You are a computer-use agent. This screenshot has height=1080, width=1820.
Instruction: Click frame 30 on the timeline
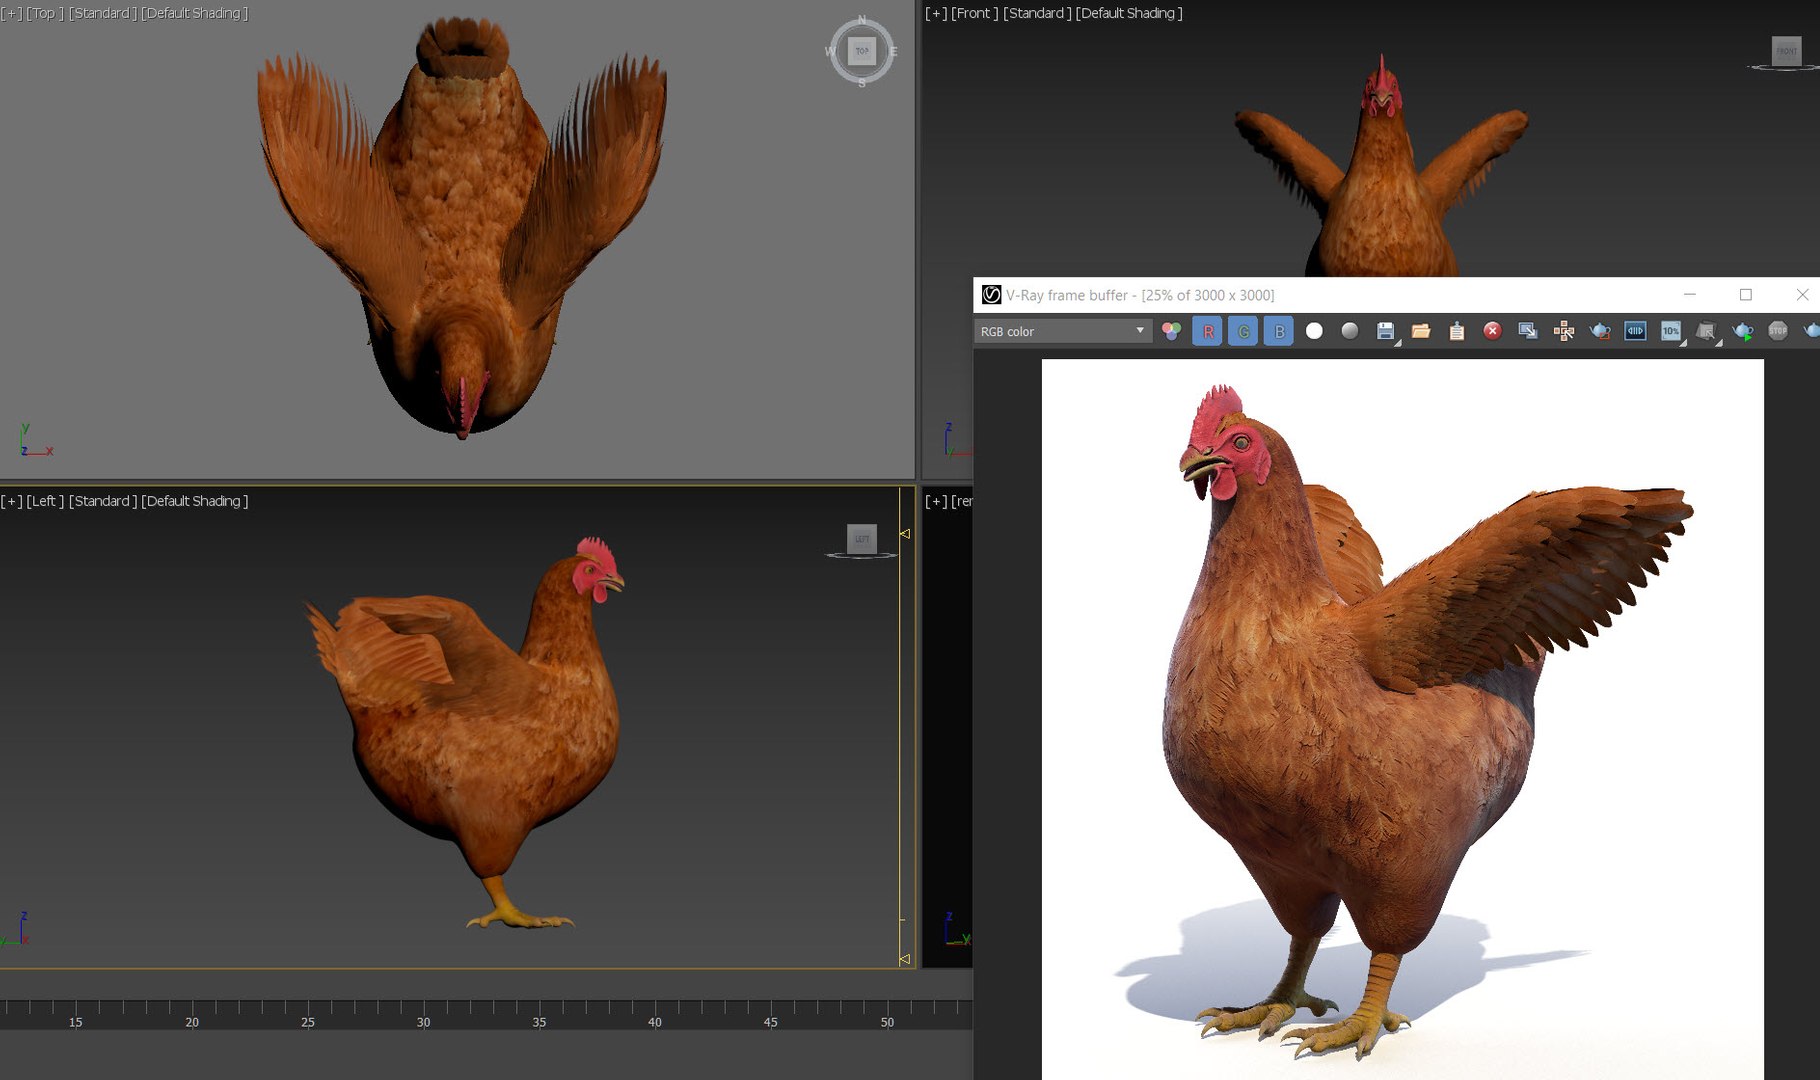coord(424,1022)
